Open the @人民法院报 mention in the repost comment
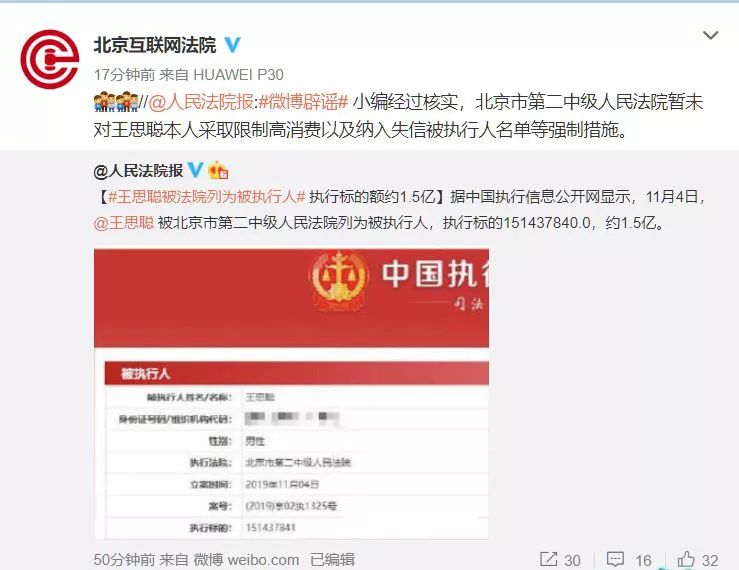Screen dimensions: 739x570 pyautogui.click(x=201, y=102)
